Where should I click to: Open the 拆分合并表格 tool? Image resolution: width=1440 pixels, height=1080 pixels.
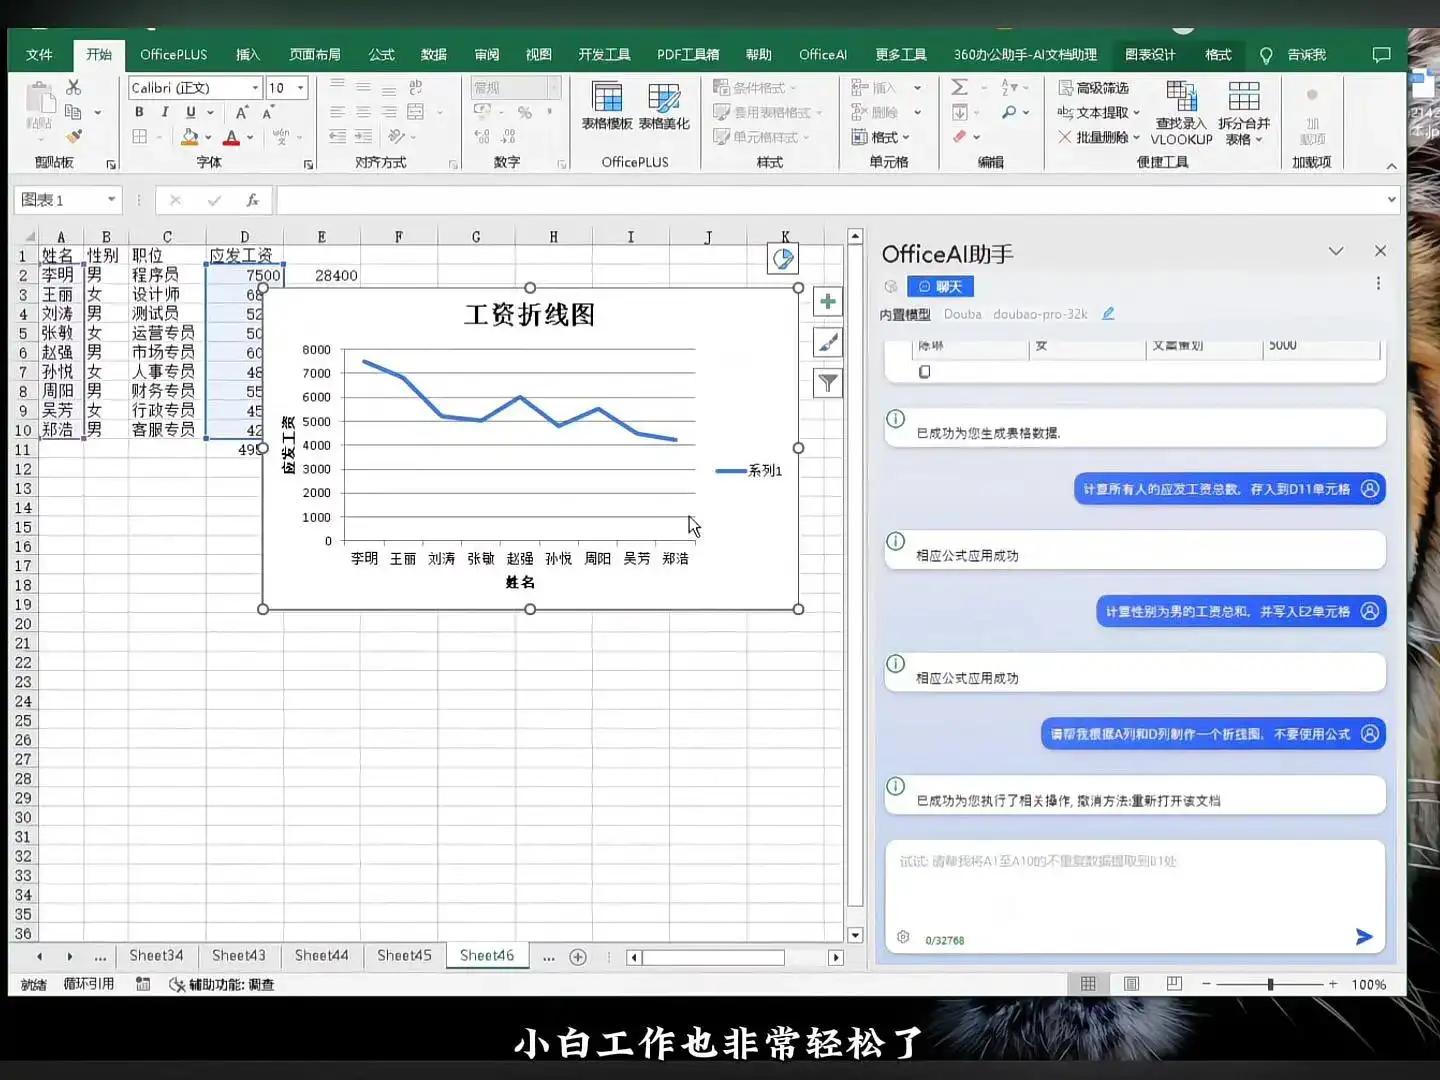tap(1245, 112)
